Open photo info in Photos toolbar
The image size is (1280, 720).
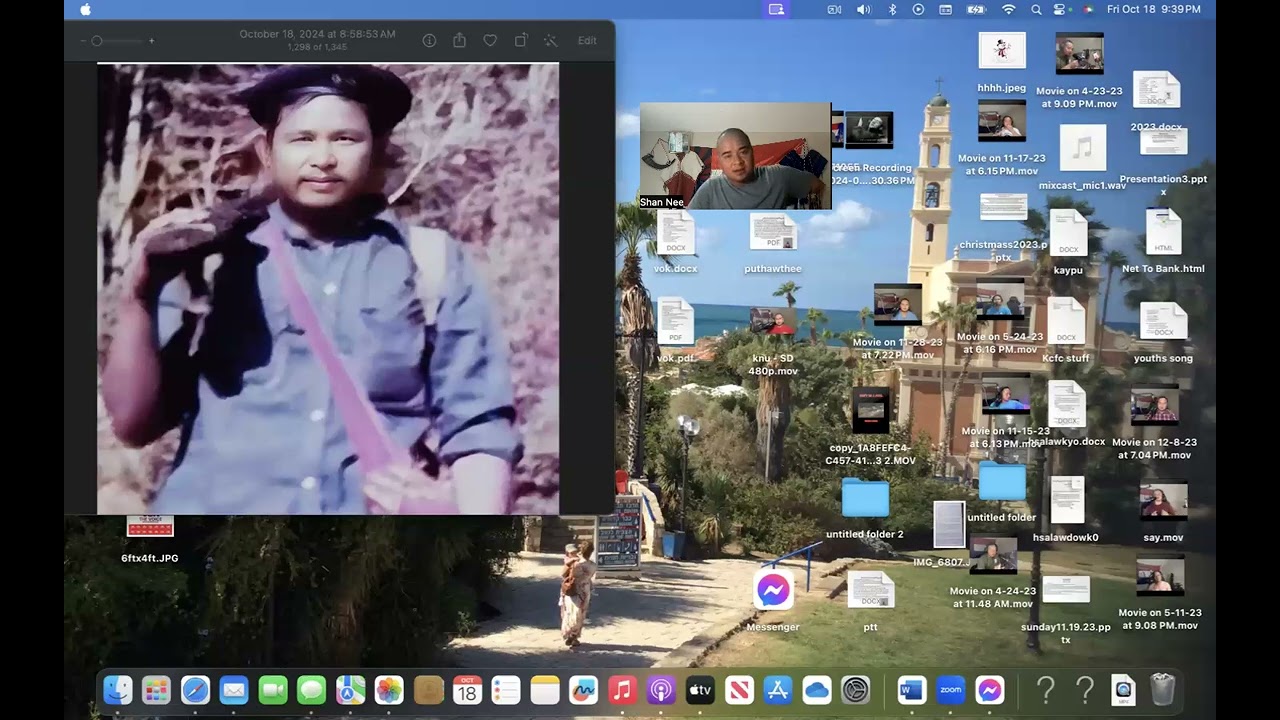point(429,41)
